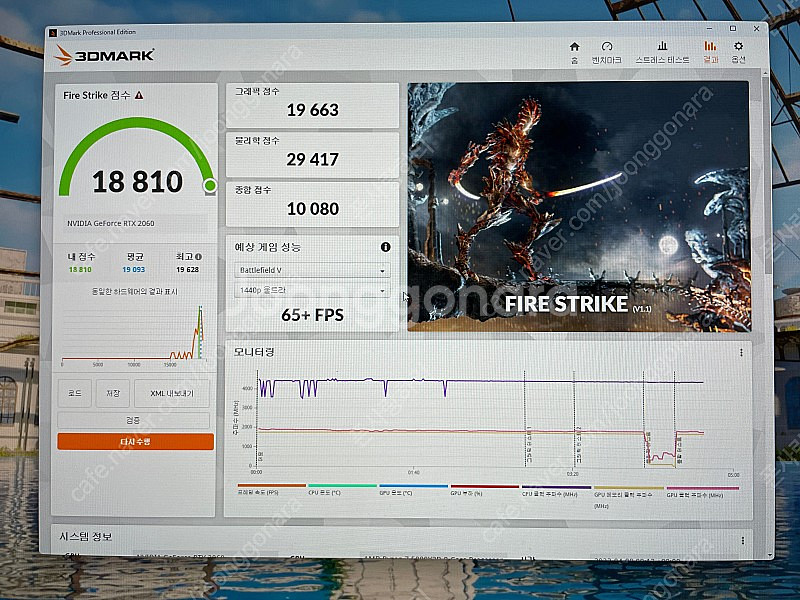The width and height of the screenshot is (800, 600).
Task: Open the three-dot menu of 모니터링 panel
Action: (x=741, y=353)
